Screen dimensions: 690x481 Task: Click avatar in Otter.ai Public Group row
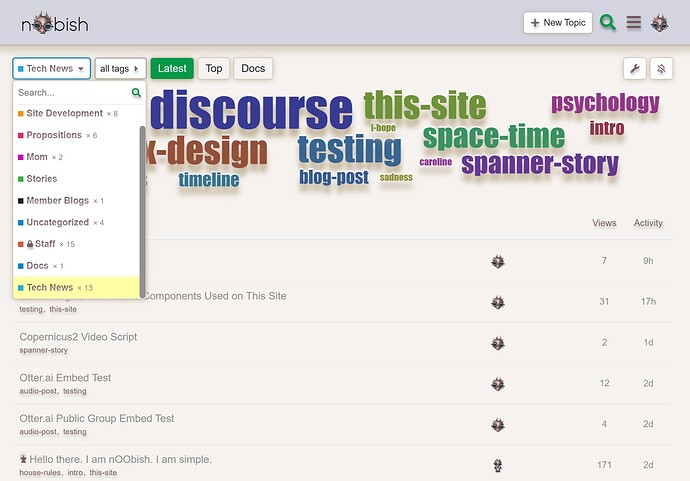pyautogui.click(x=498, y=425)
